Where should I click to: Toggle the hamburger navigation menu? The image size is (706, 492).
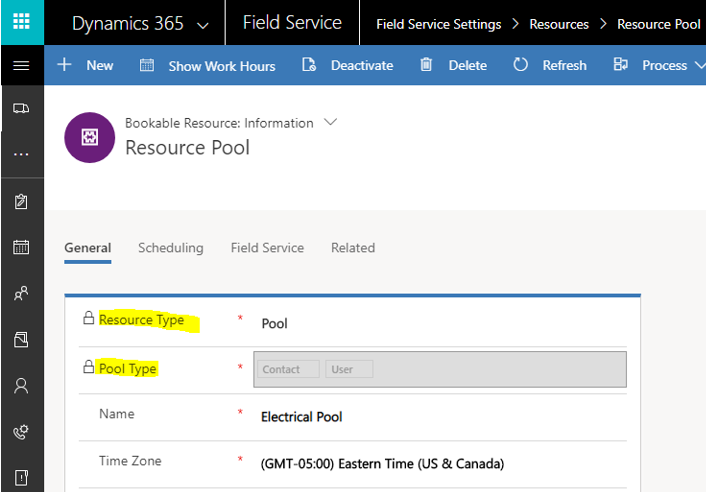[x=21, y=65]
